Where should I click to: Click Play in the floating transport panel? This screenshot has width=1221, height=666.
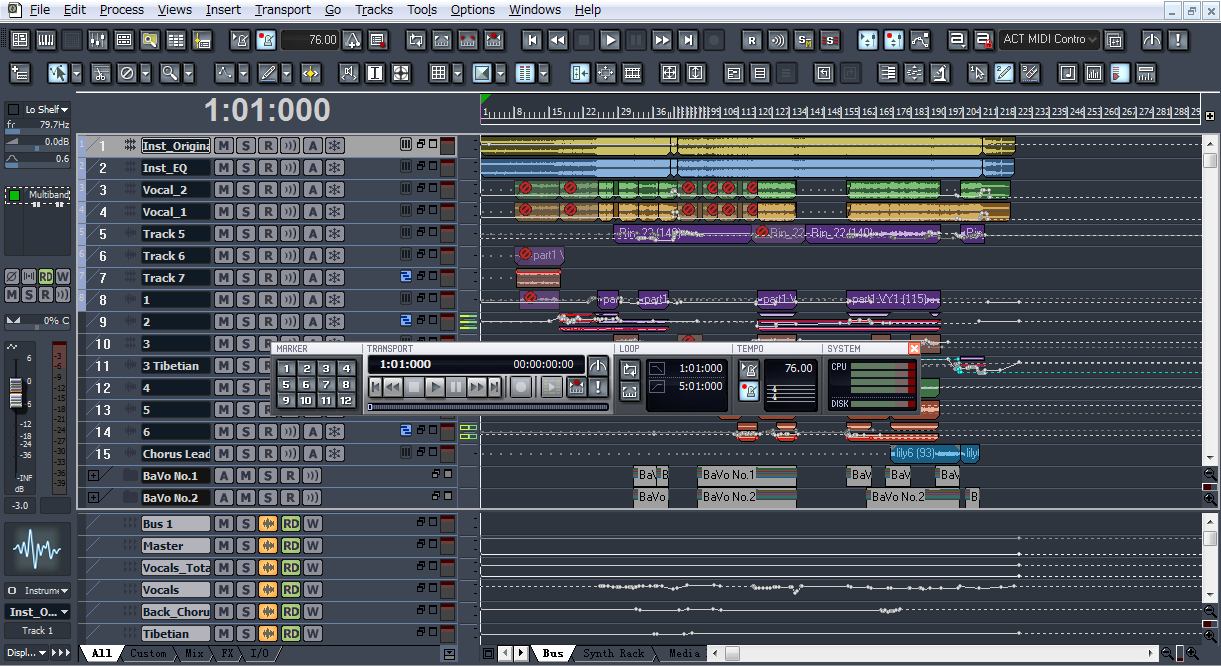point(434,387)
